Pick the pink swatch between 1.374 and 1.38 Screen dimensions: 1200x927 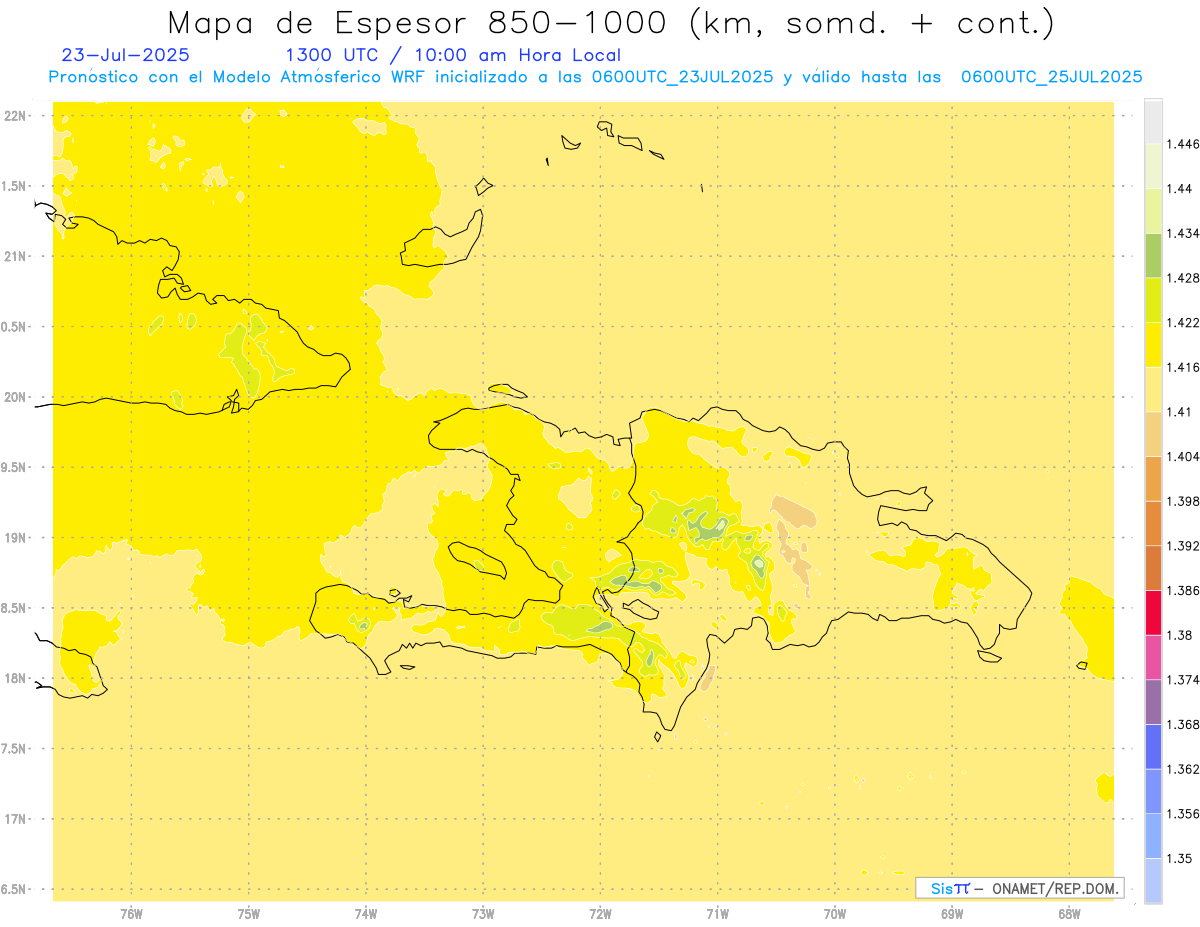[1153, 657]
